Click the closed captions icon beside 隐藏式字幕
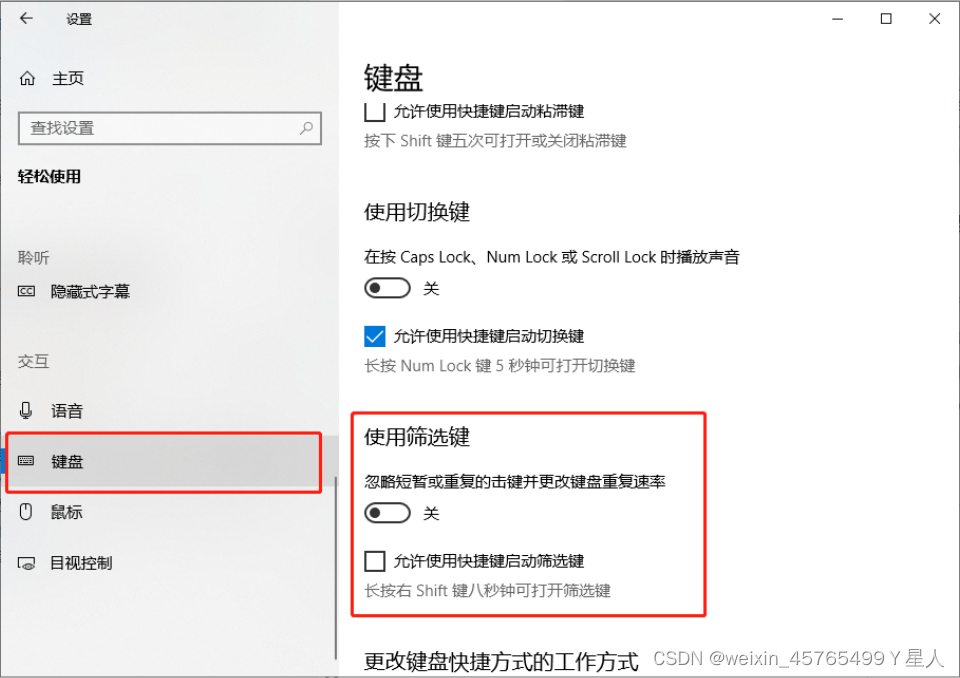Screen dimensions: 960x678 (x=26, y=291)
